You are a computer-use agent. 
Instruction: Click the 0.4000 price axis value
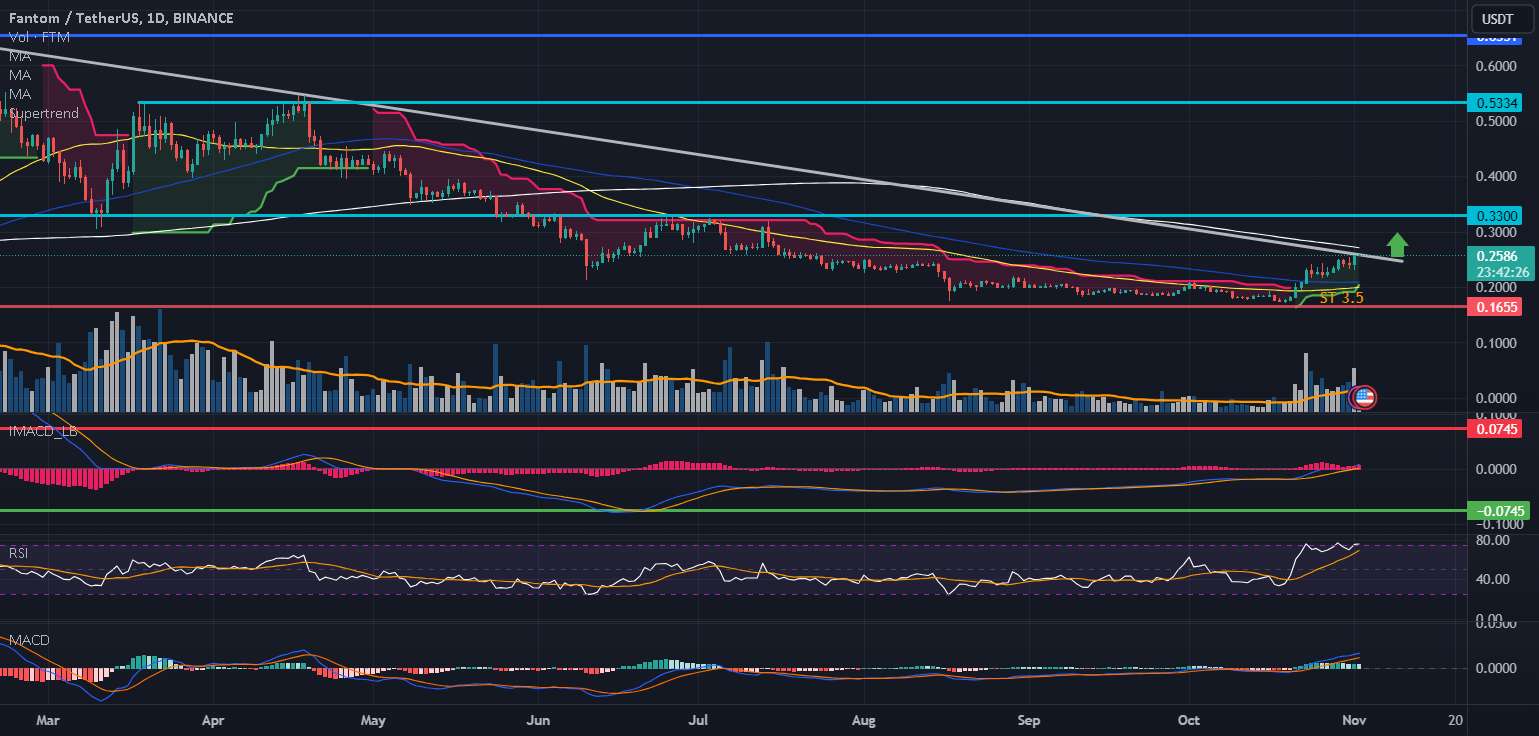point(1497,177)
